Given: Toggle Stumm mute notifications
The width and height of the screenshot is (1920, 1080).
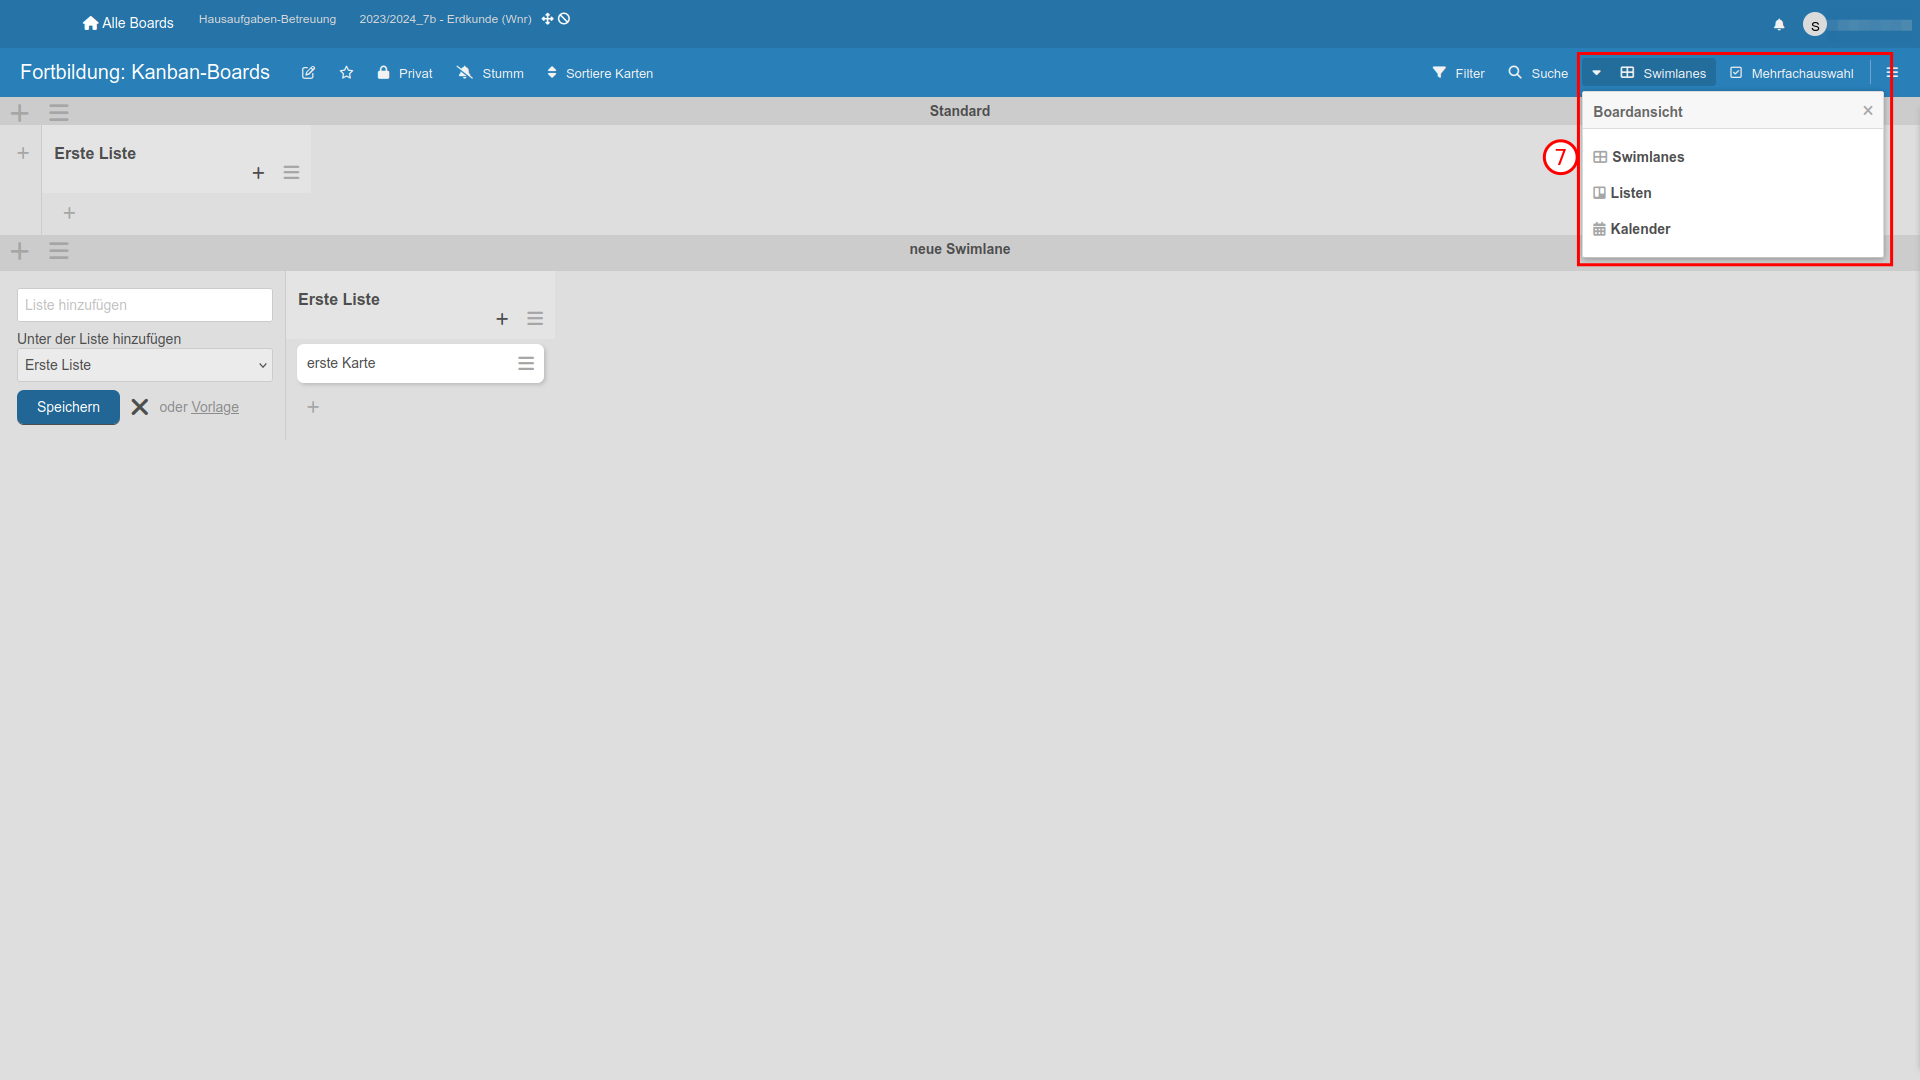Looking at the screenshot, I should (490, 73).
